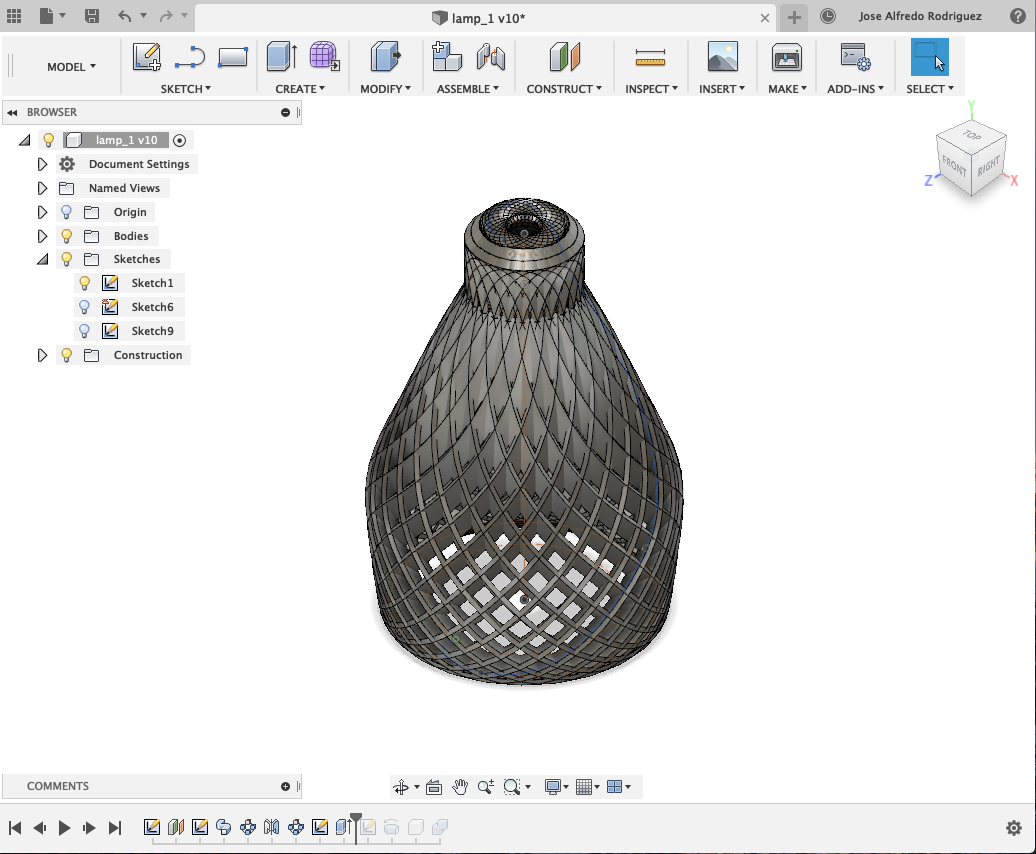Hide the Bodies folder with its lightbulb
Screen dimensions: 1036x854
66,235
